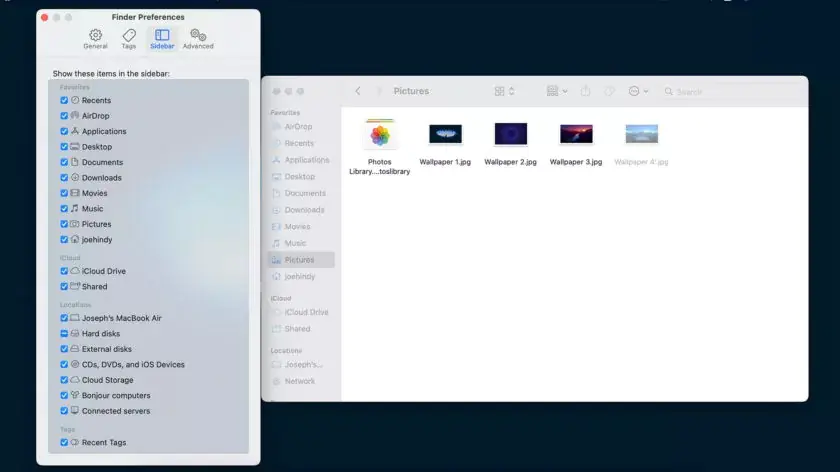Open Desktop in Finder window sidebar
This screenshot has height=472, width=840.
click(301, 177)
